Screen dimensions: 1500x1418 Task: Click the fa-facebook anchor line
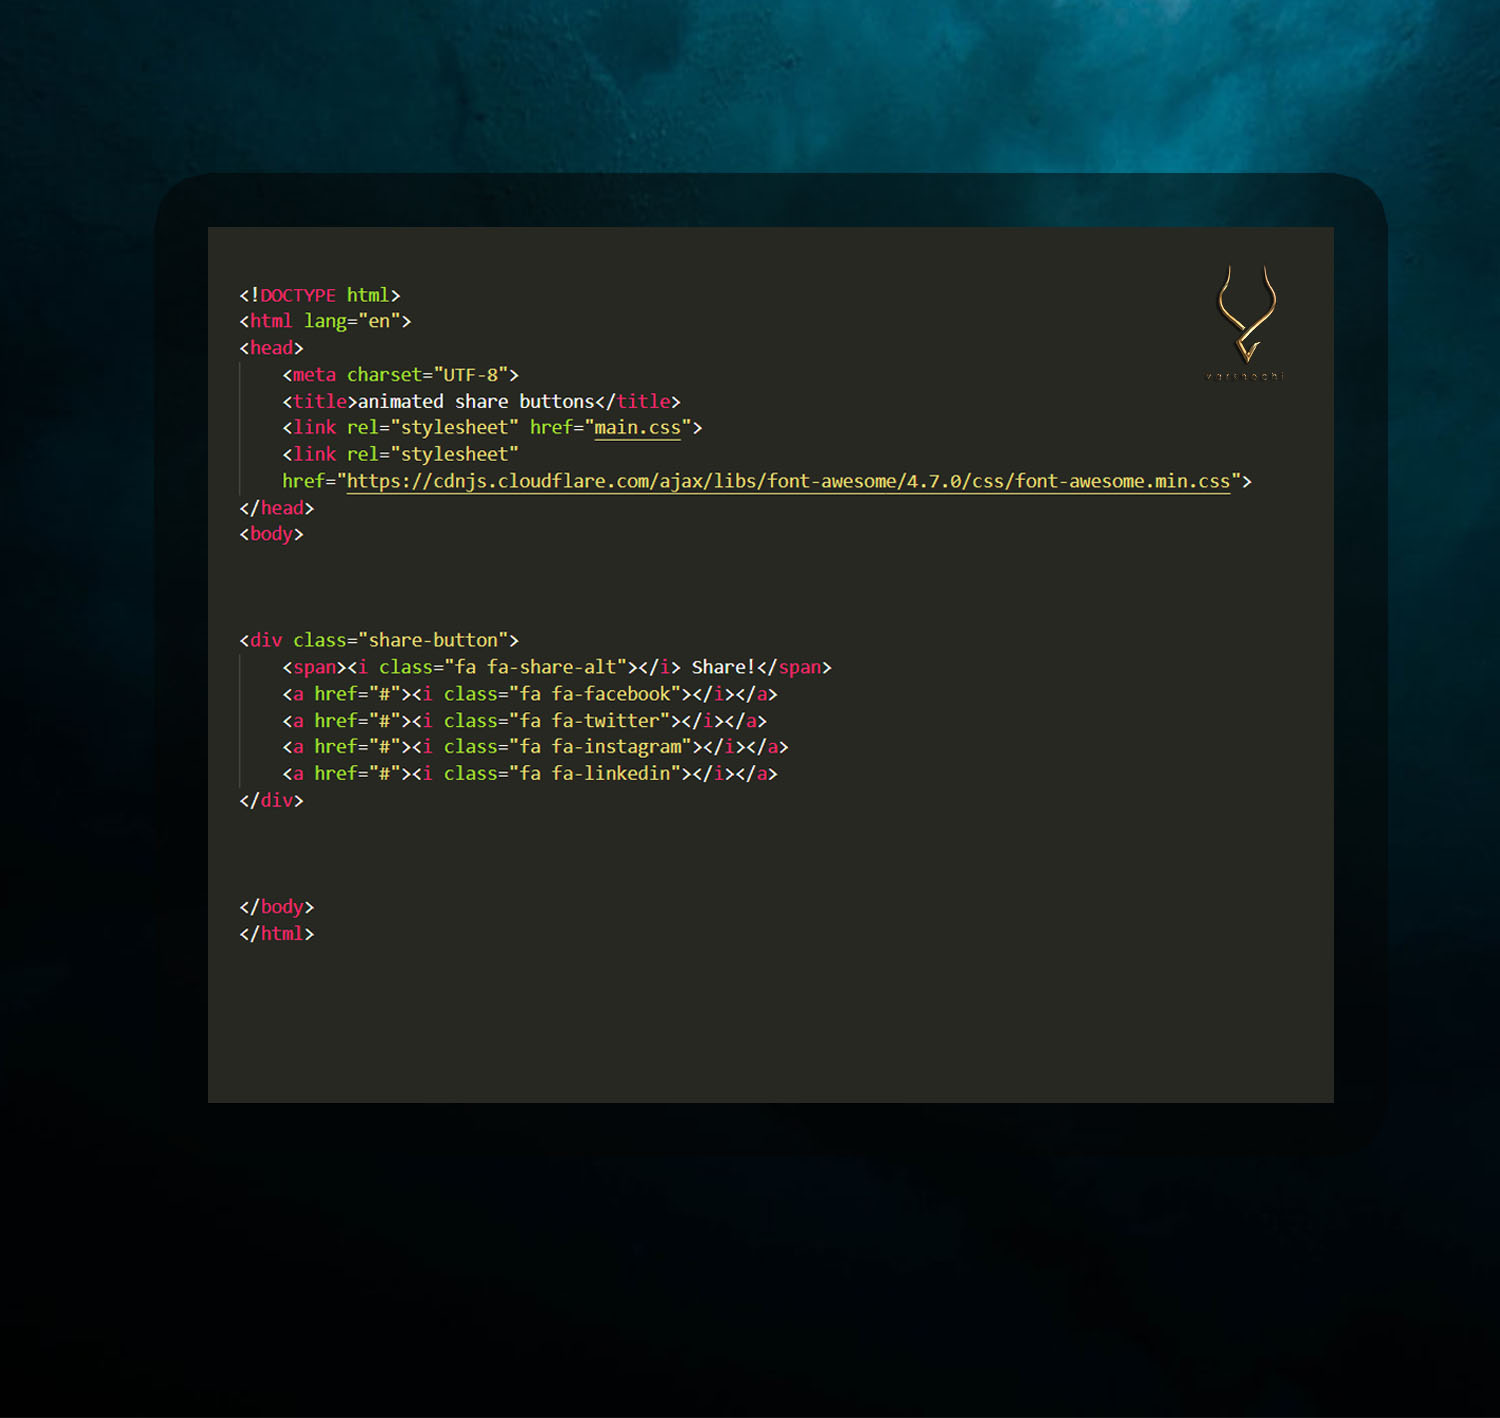(x=529, y=694)
